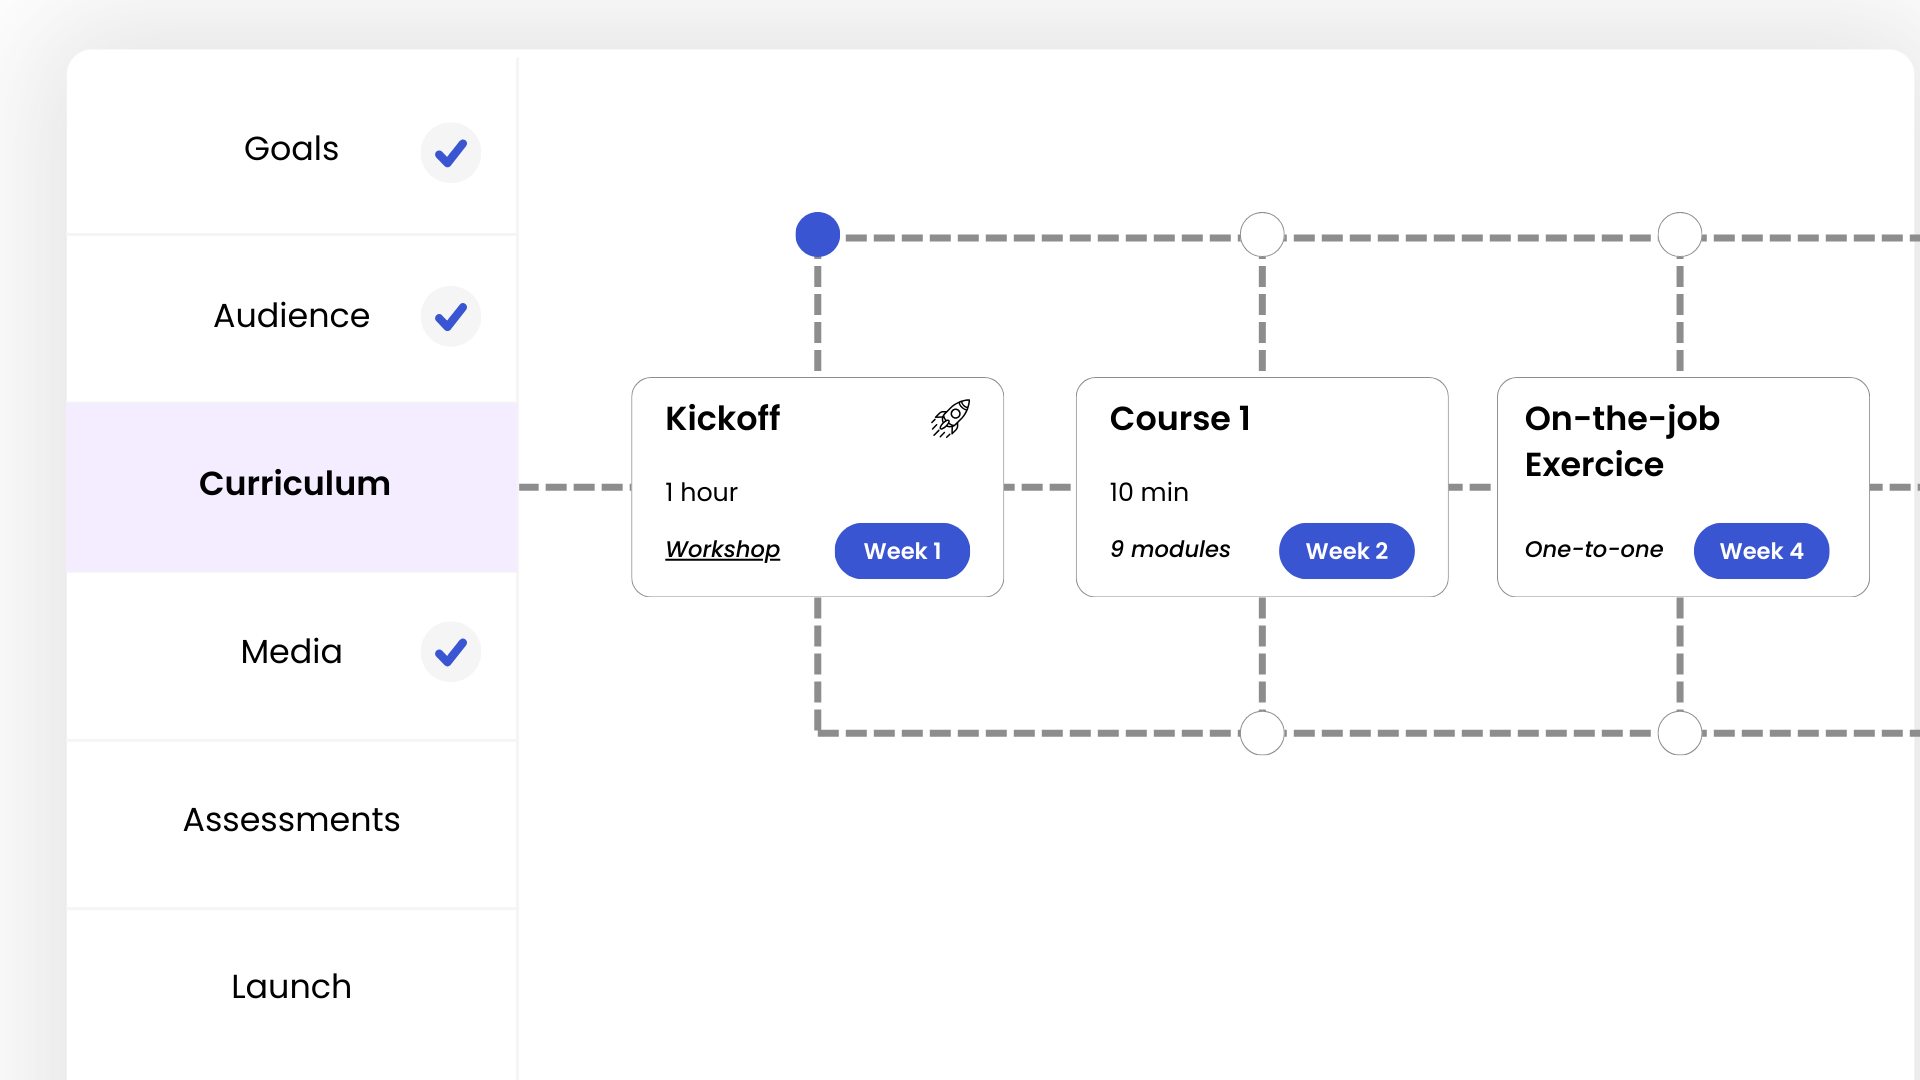Click the bottom node below Course 1
1920x1080 pixels.
pos(1262,733)
